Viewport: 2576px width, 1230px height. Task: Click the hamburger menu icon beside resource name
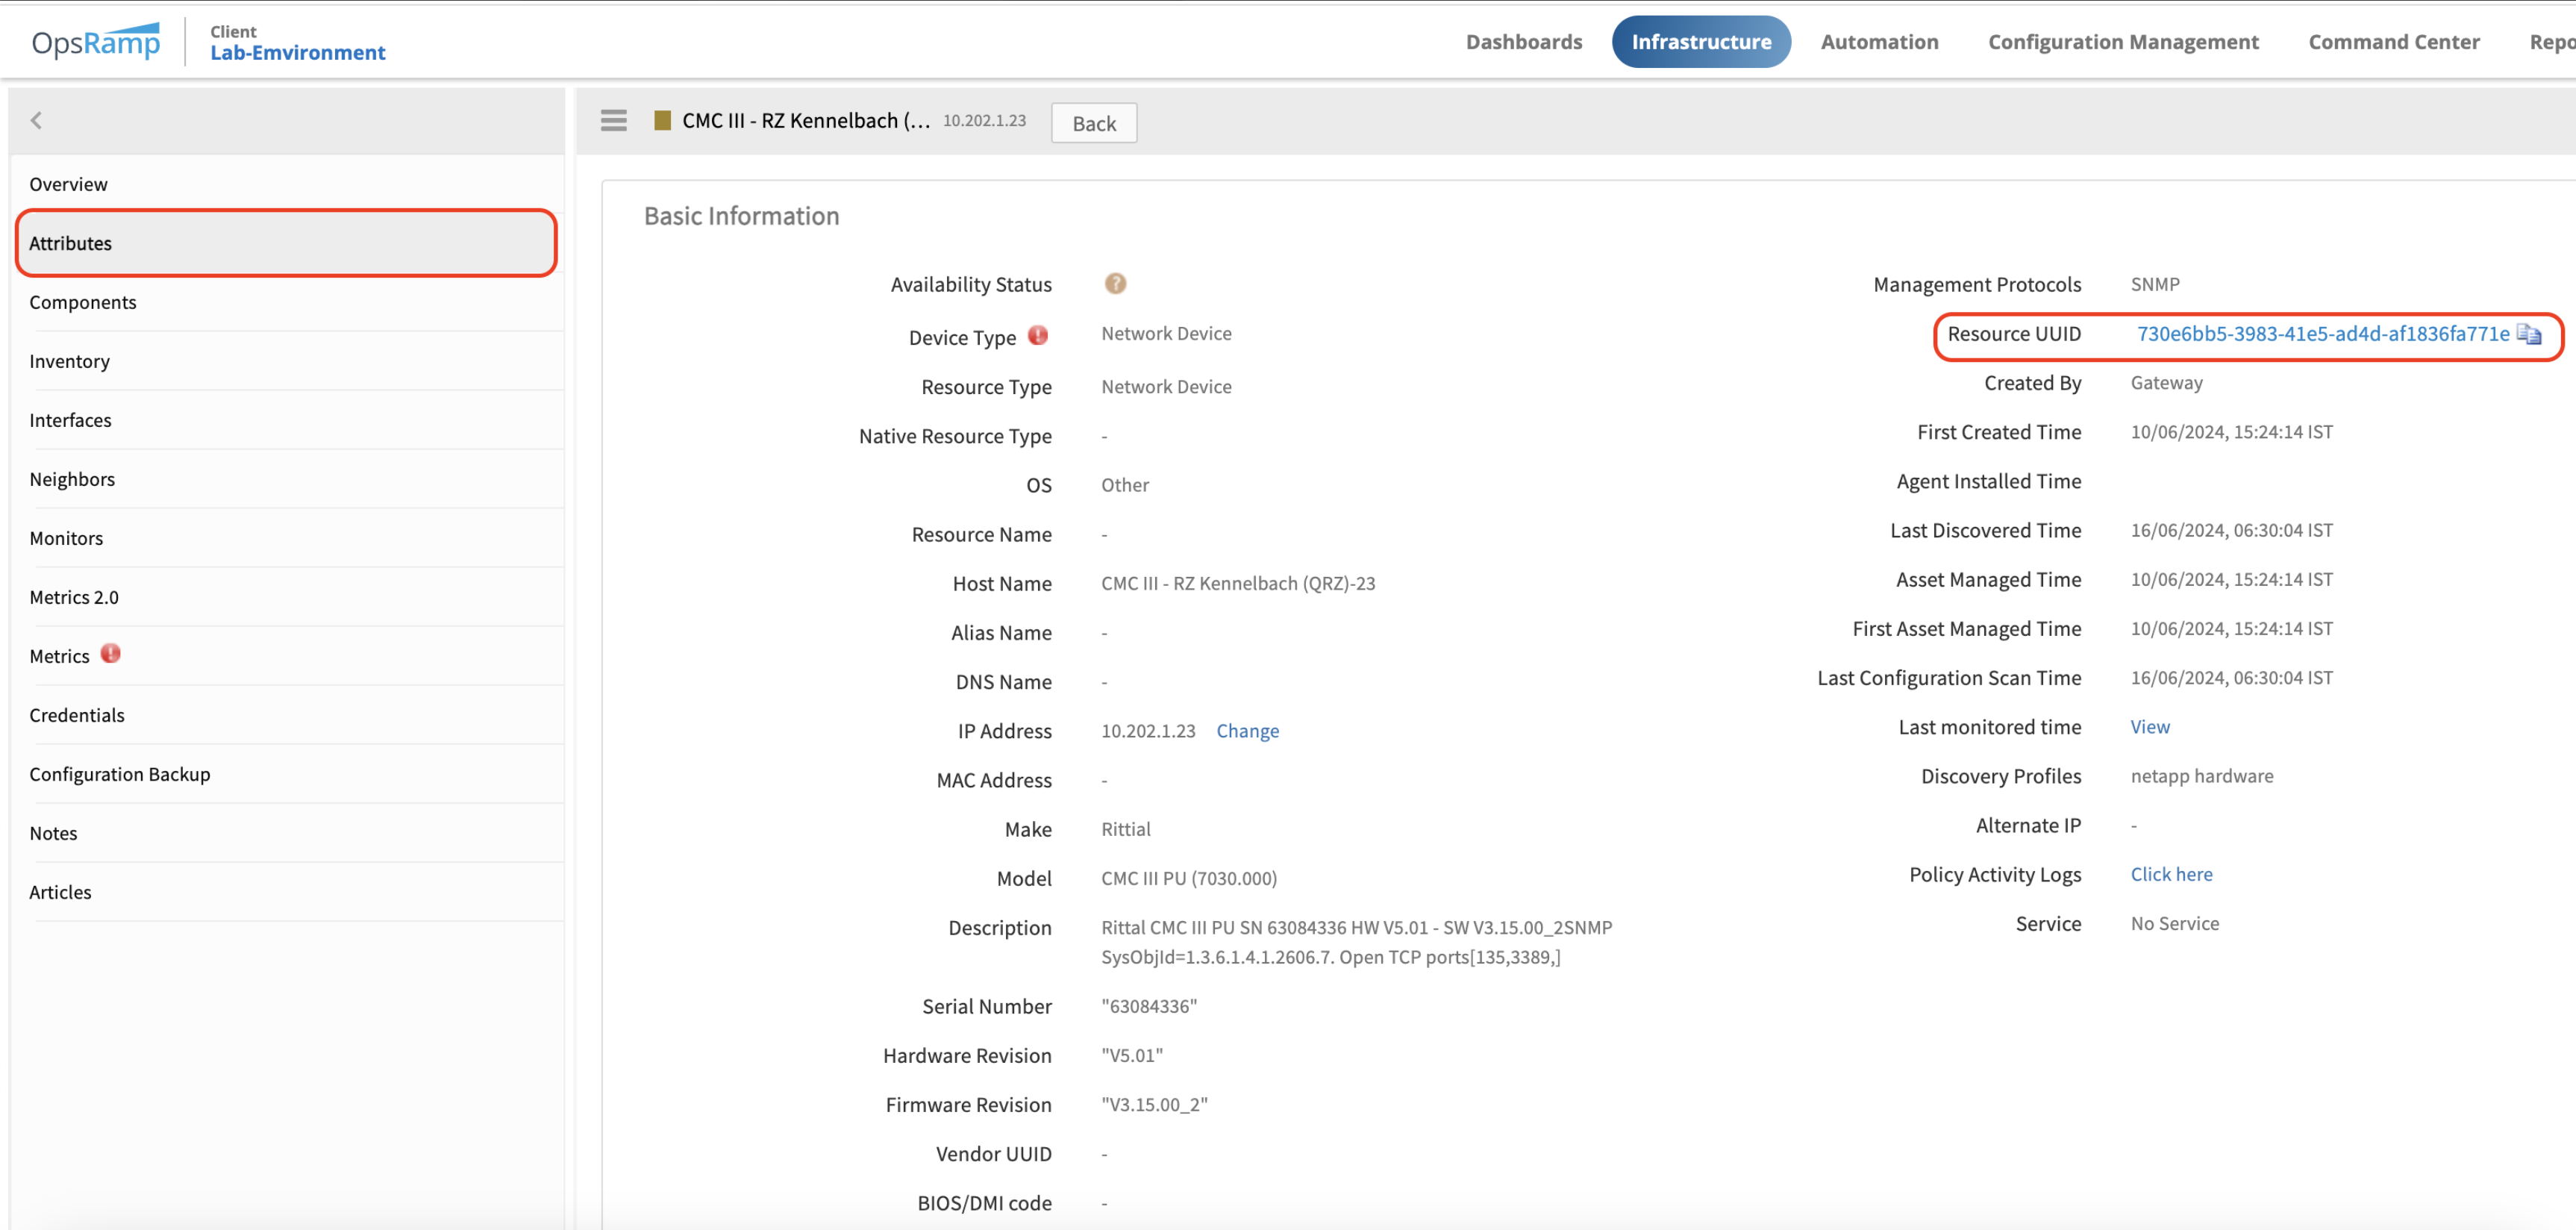[613, 121]
